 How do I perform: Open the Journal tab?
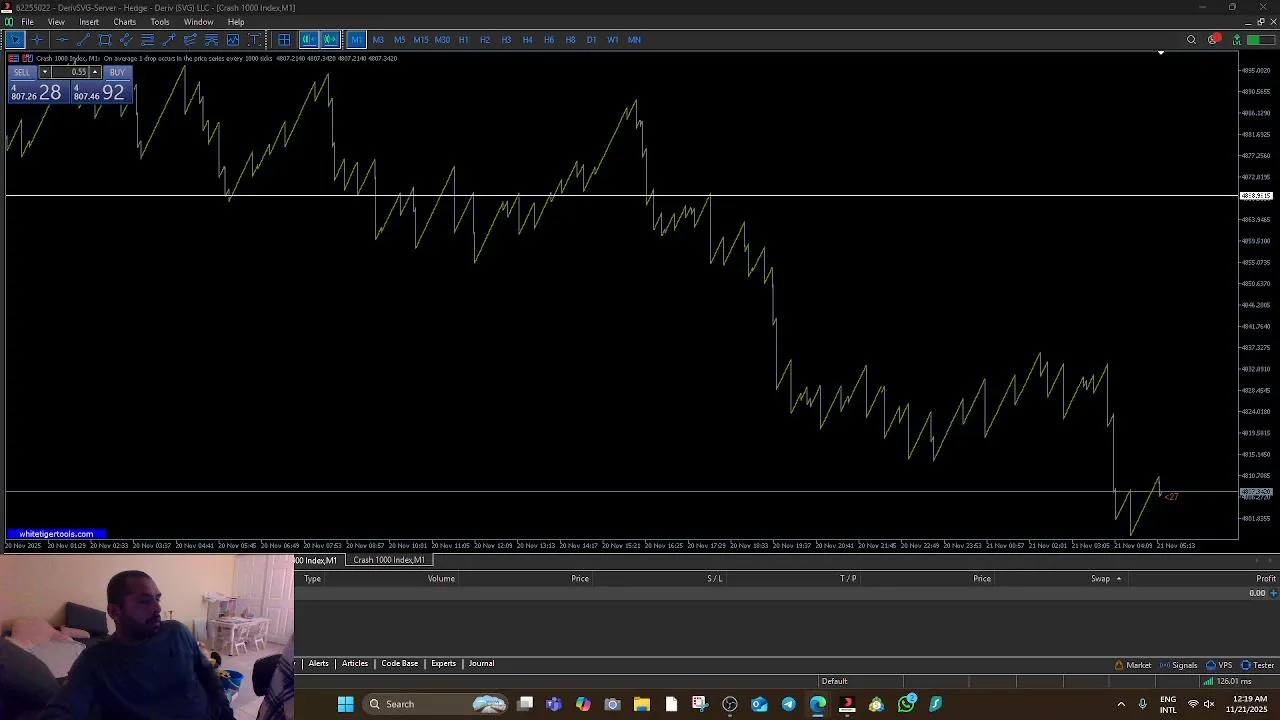click(x=481, y=664)
